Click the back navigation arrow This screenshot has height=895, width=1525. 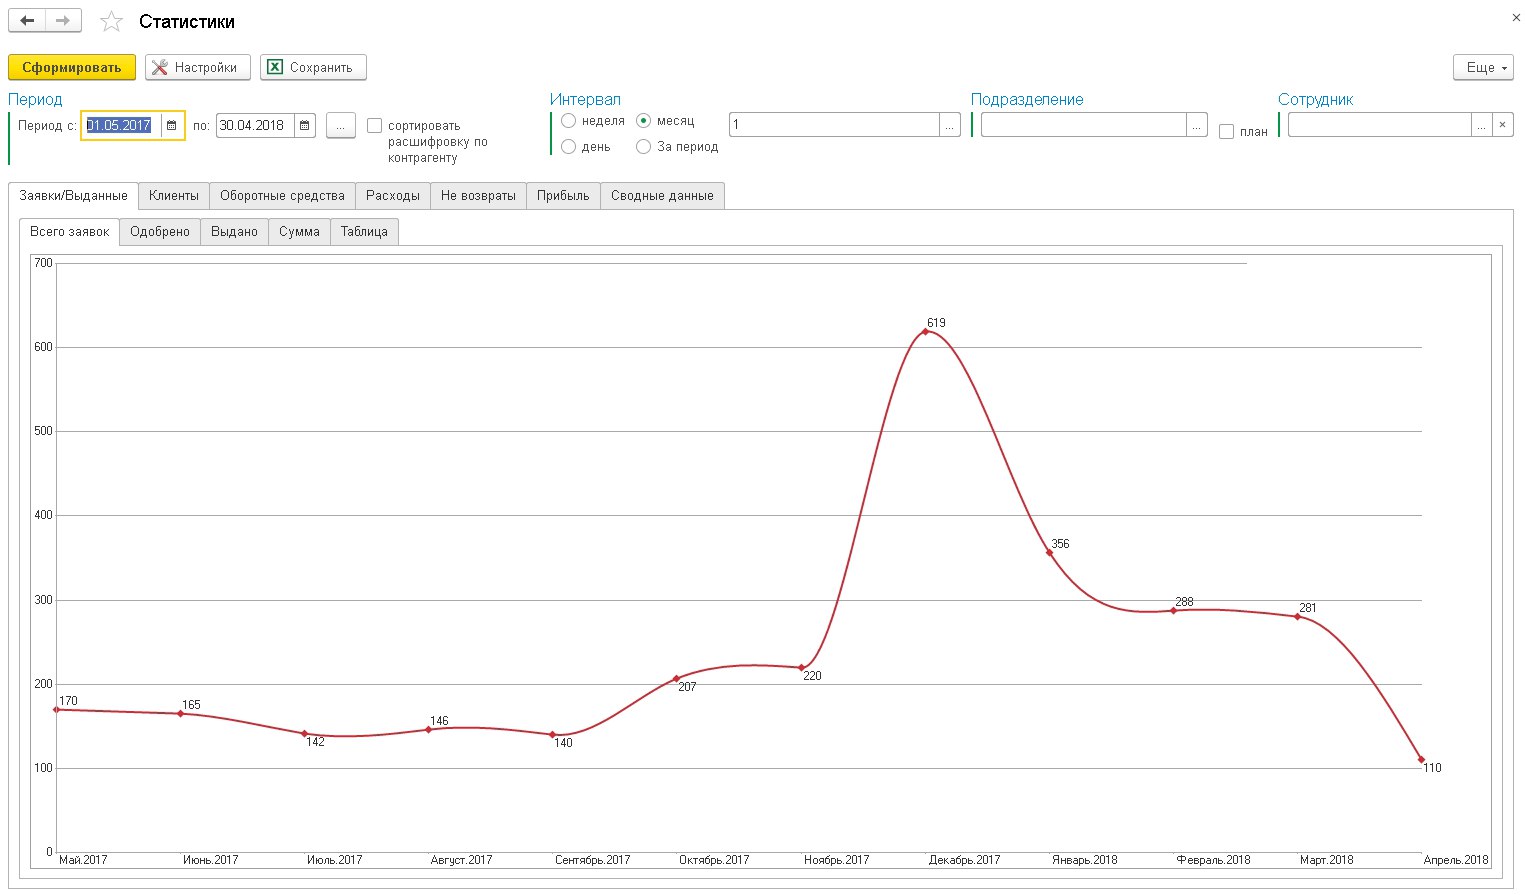click(x=27, y=21)
